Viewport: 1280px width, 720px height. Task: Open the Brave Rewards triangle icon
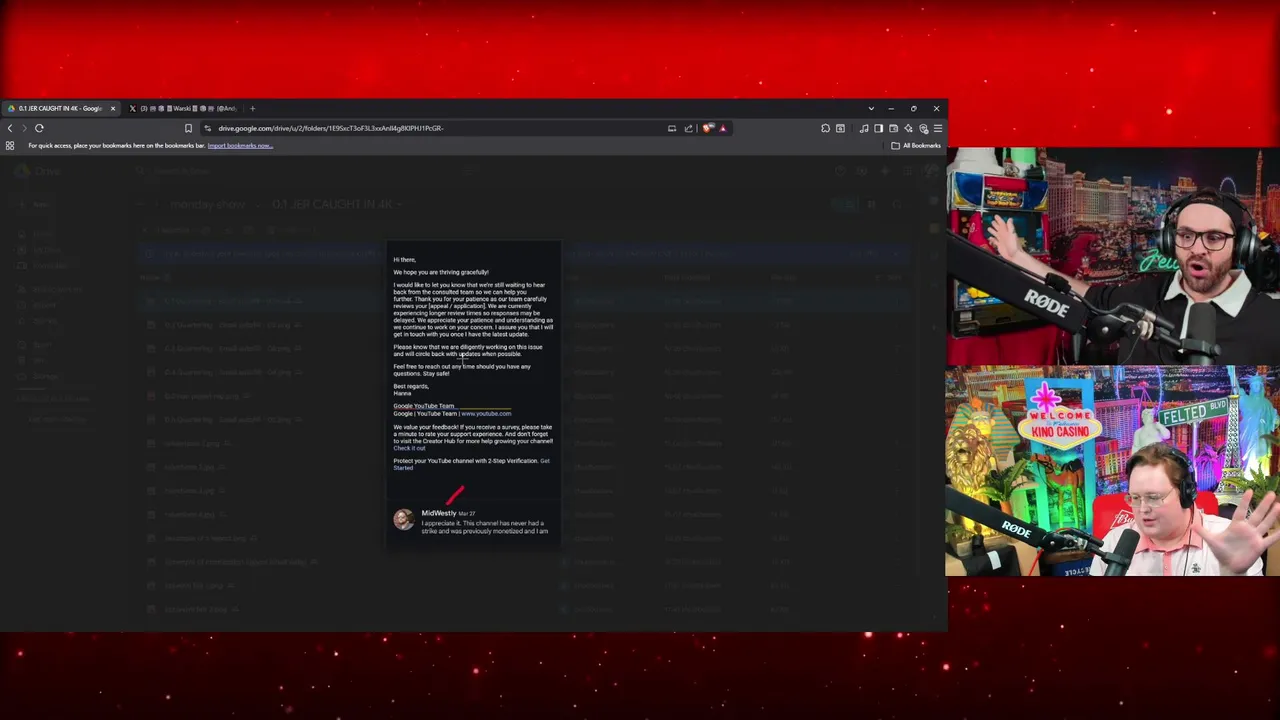tap(723, 128)
